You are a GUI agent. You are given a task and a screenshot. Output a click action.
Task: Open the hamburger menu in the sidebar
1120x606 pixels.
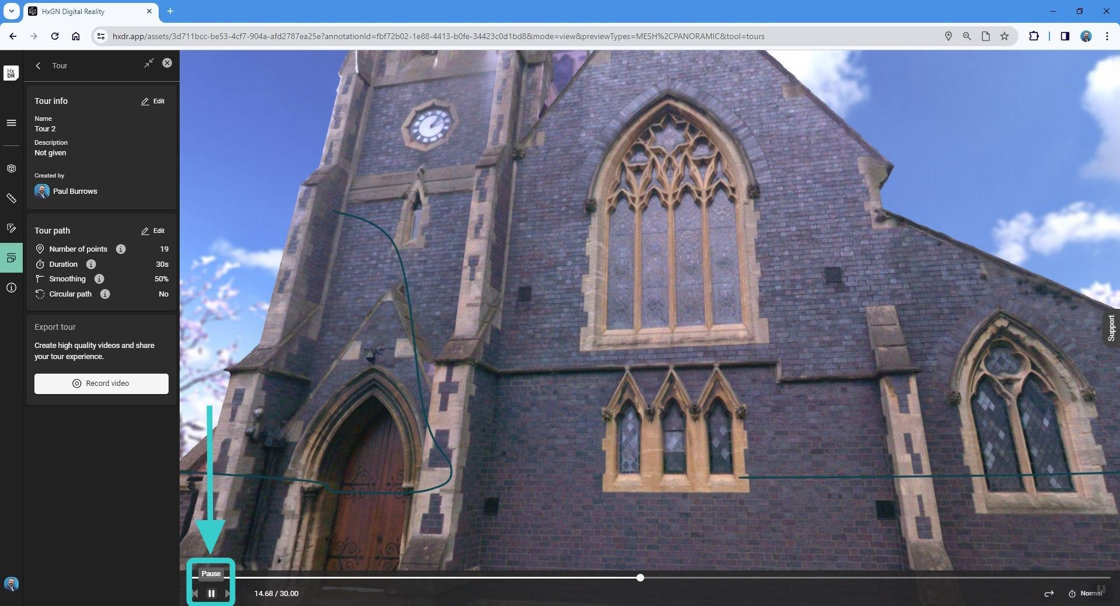tap(11, 123)
